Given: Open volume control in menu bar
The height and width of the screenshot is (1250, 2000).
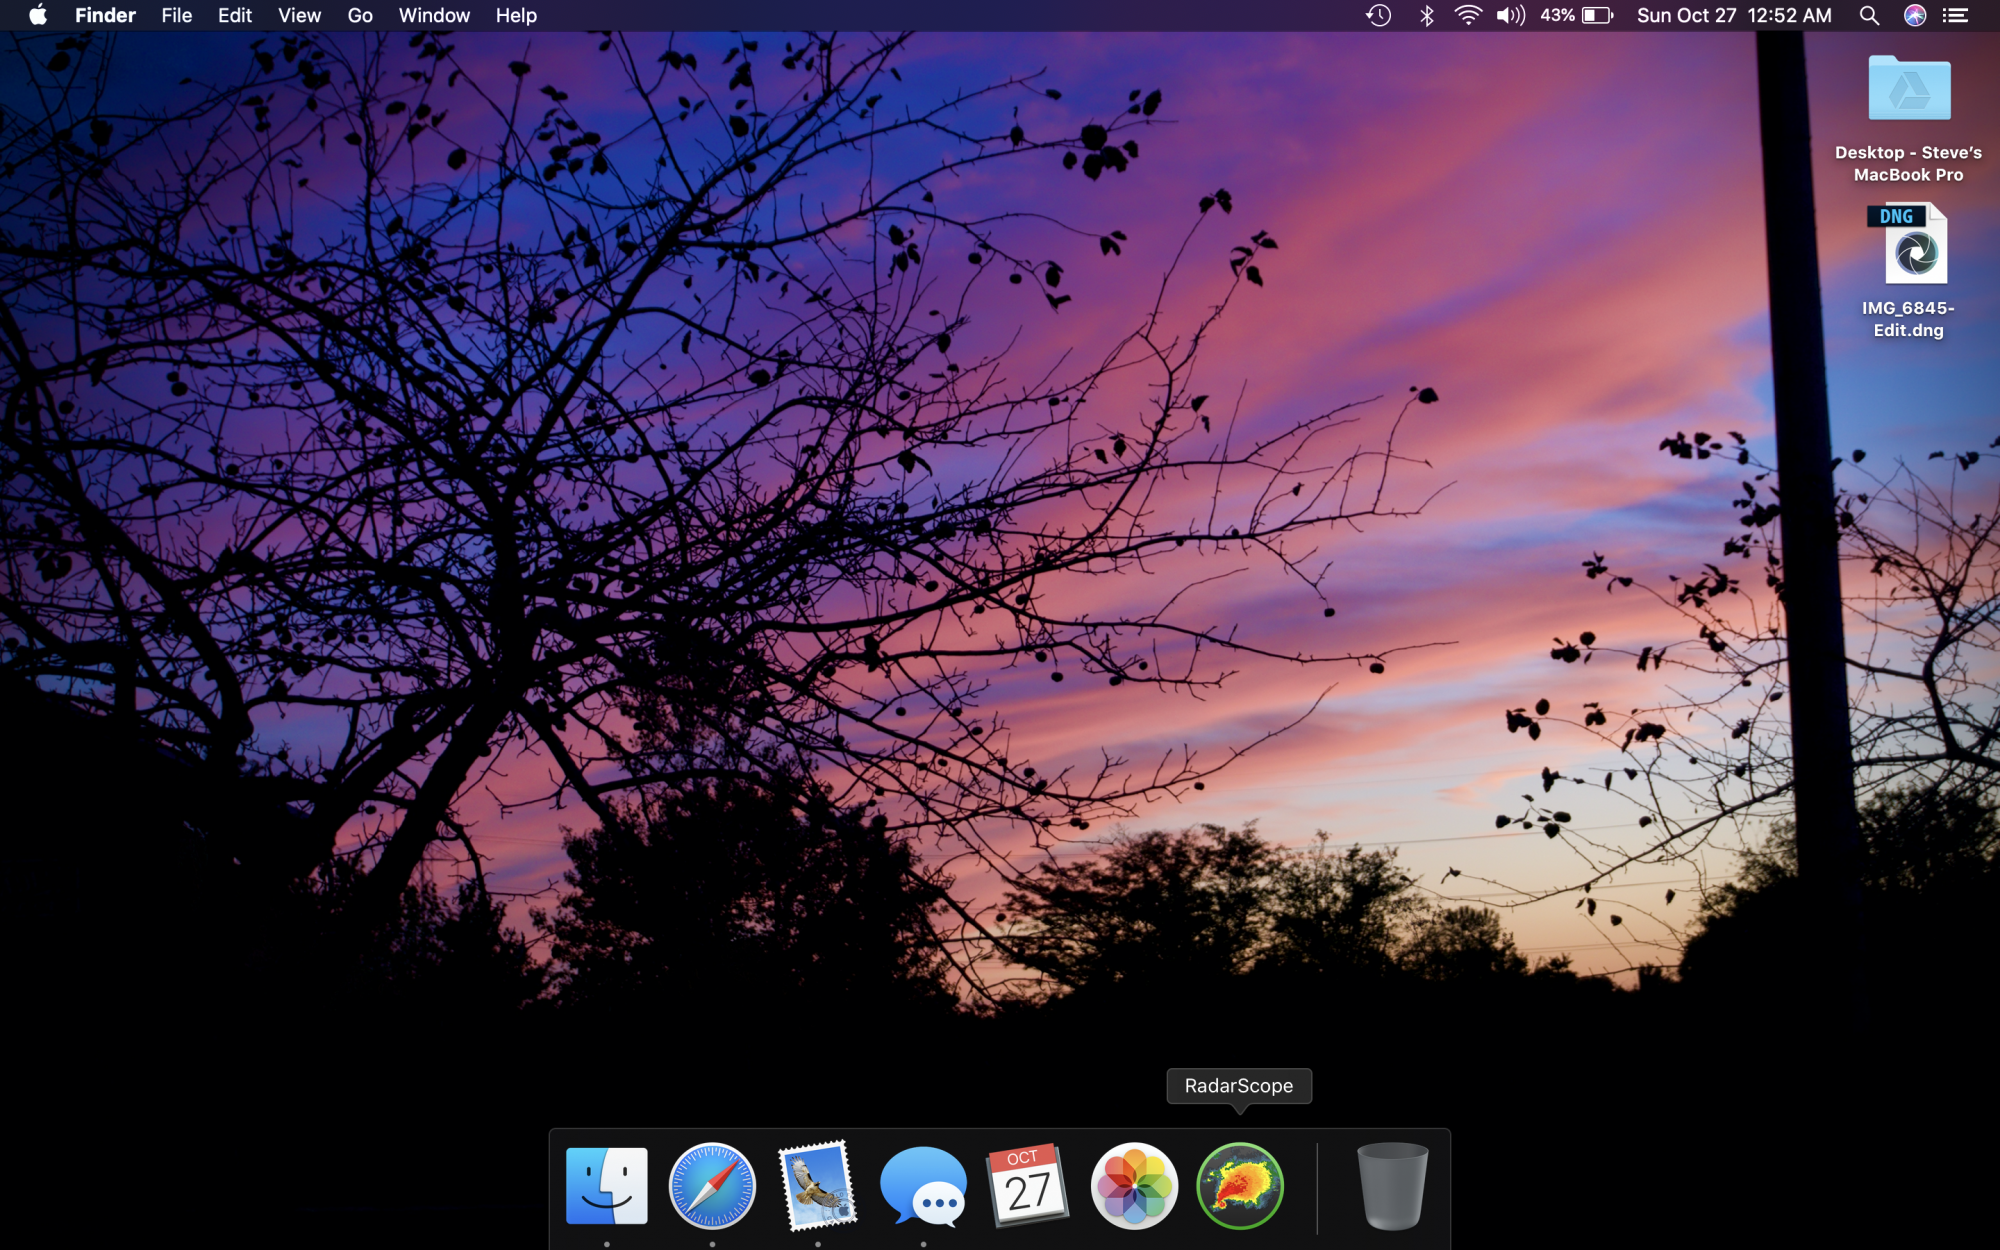Looking at the screenshot, I should point(1510,15).
